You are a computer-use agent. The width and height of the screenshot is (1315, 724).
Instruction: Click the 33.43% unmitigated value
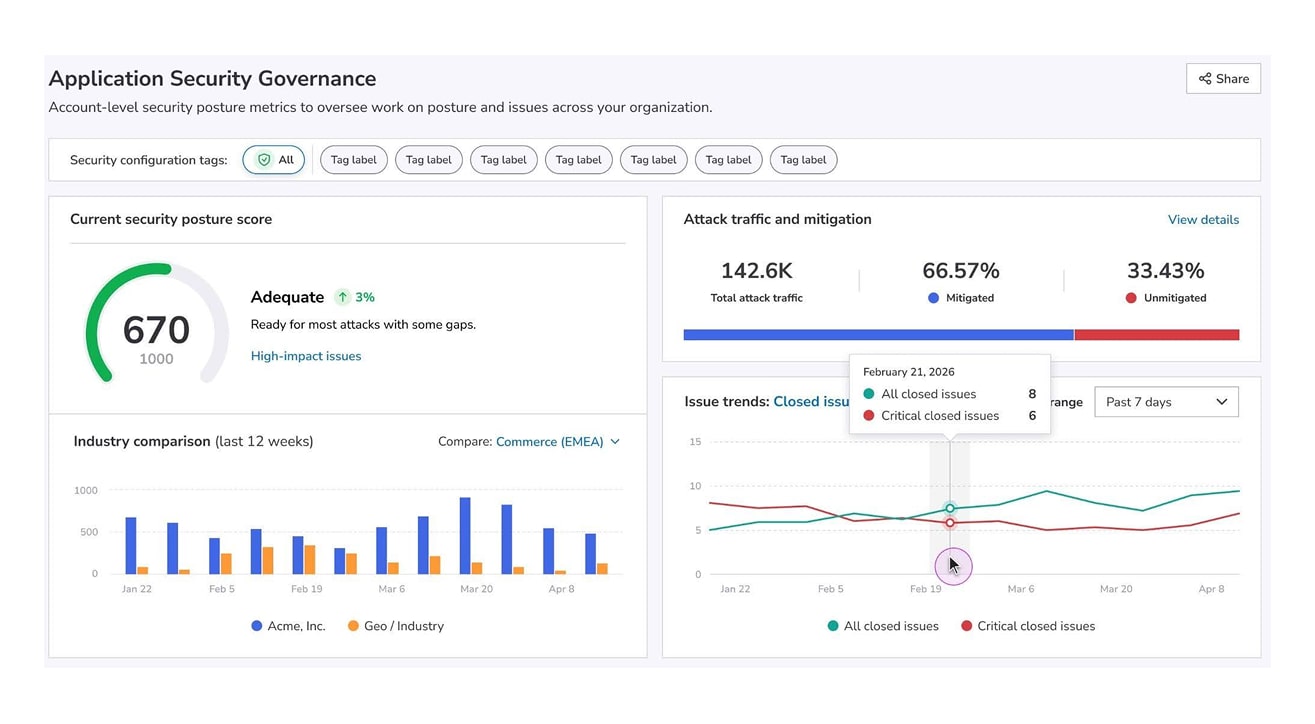1165,271
